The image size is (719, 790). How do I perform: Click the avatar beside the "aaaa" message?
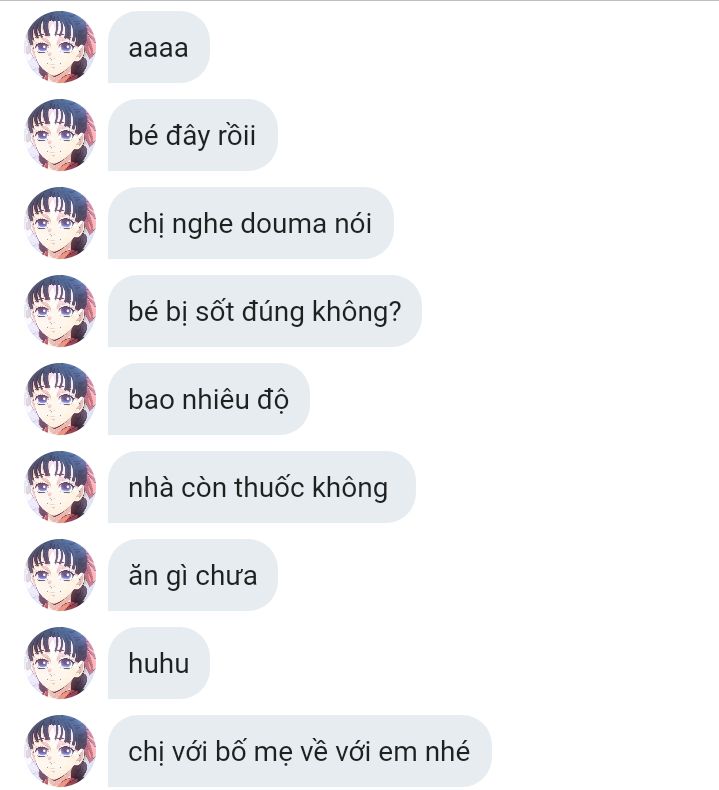click(60, 47)
